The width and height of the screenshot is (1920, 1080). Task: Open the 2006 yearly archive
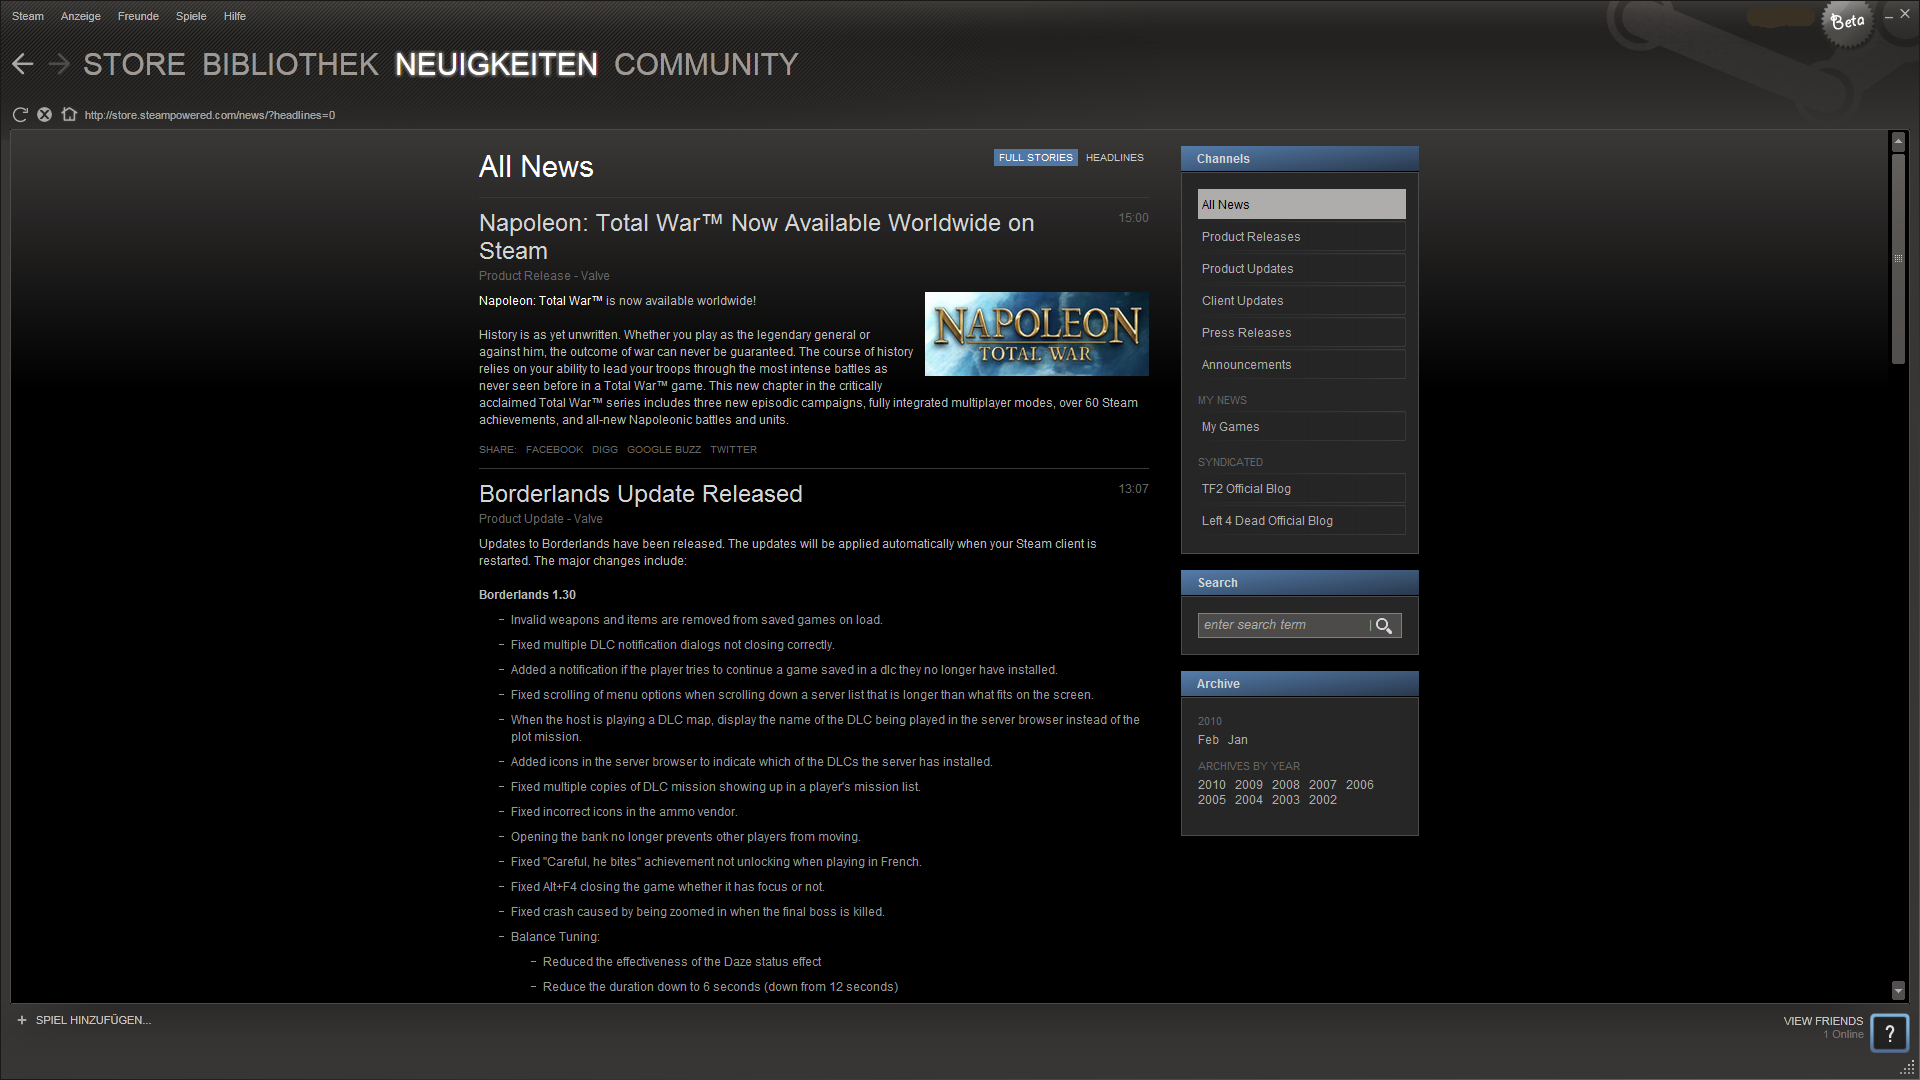tap(1360, 785)
